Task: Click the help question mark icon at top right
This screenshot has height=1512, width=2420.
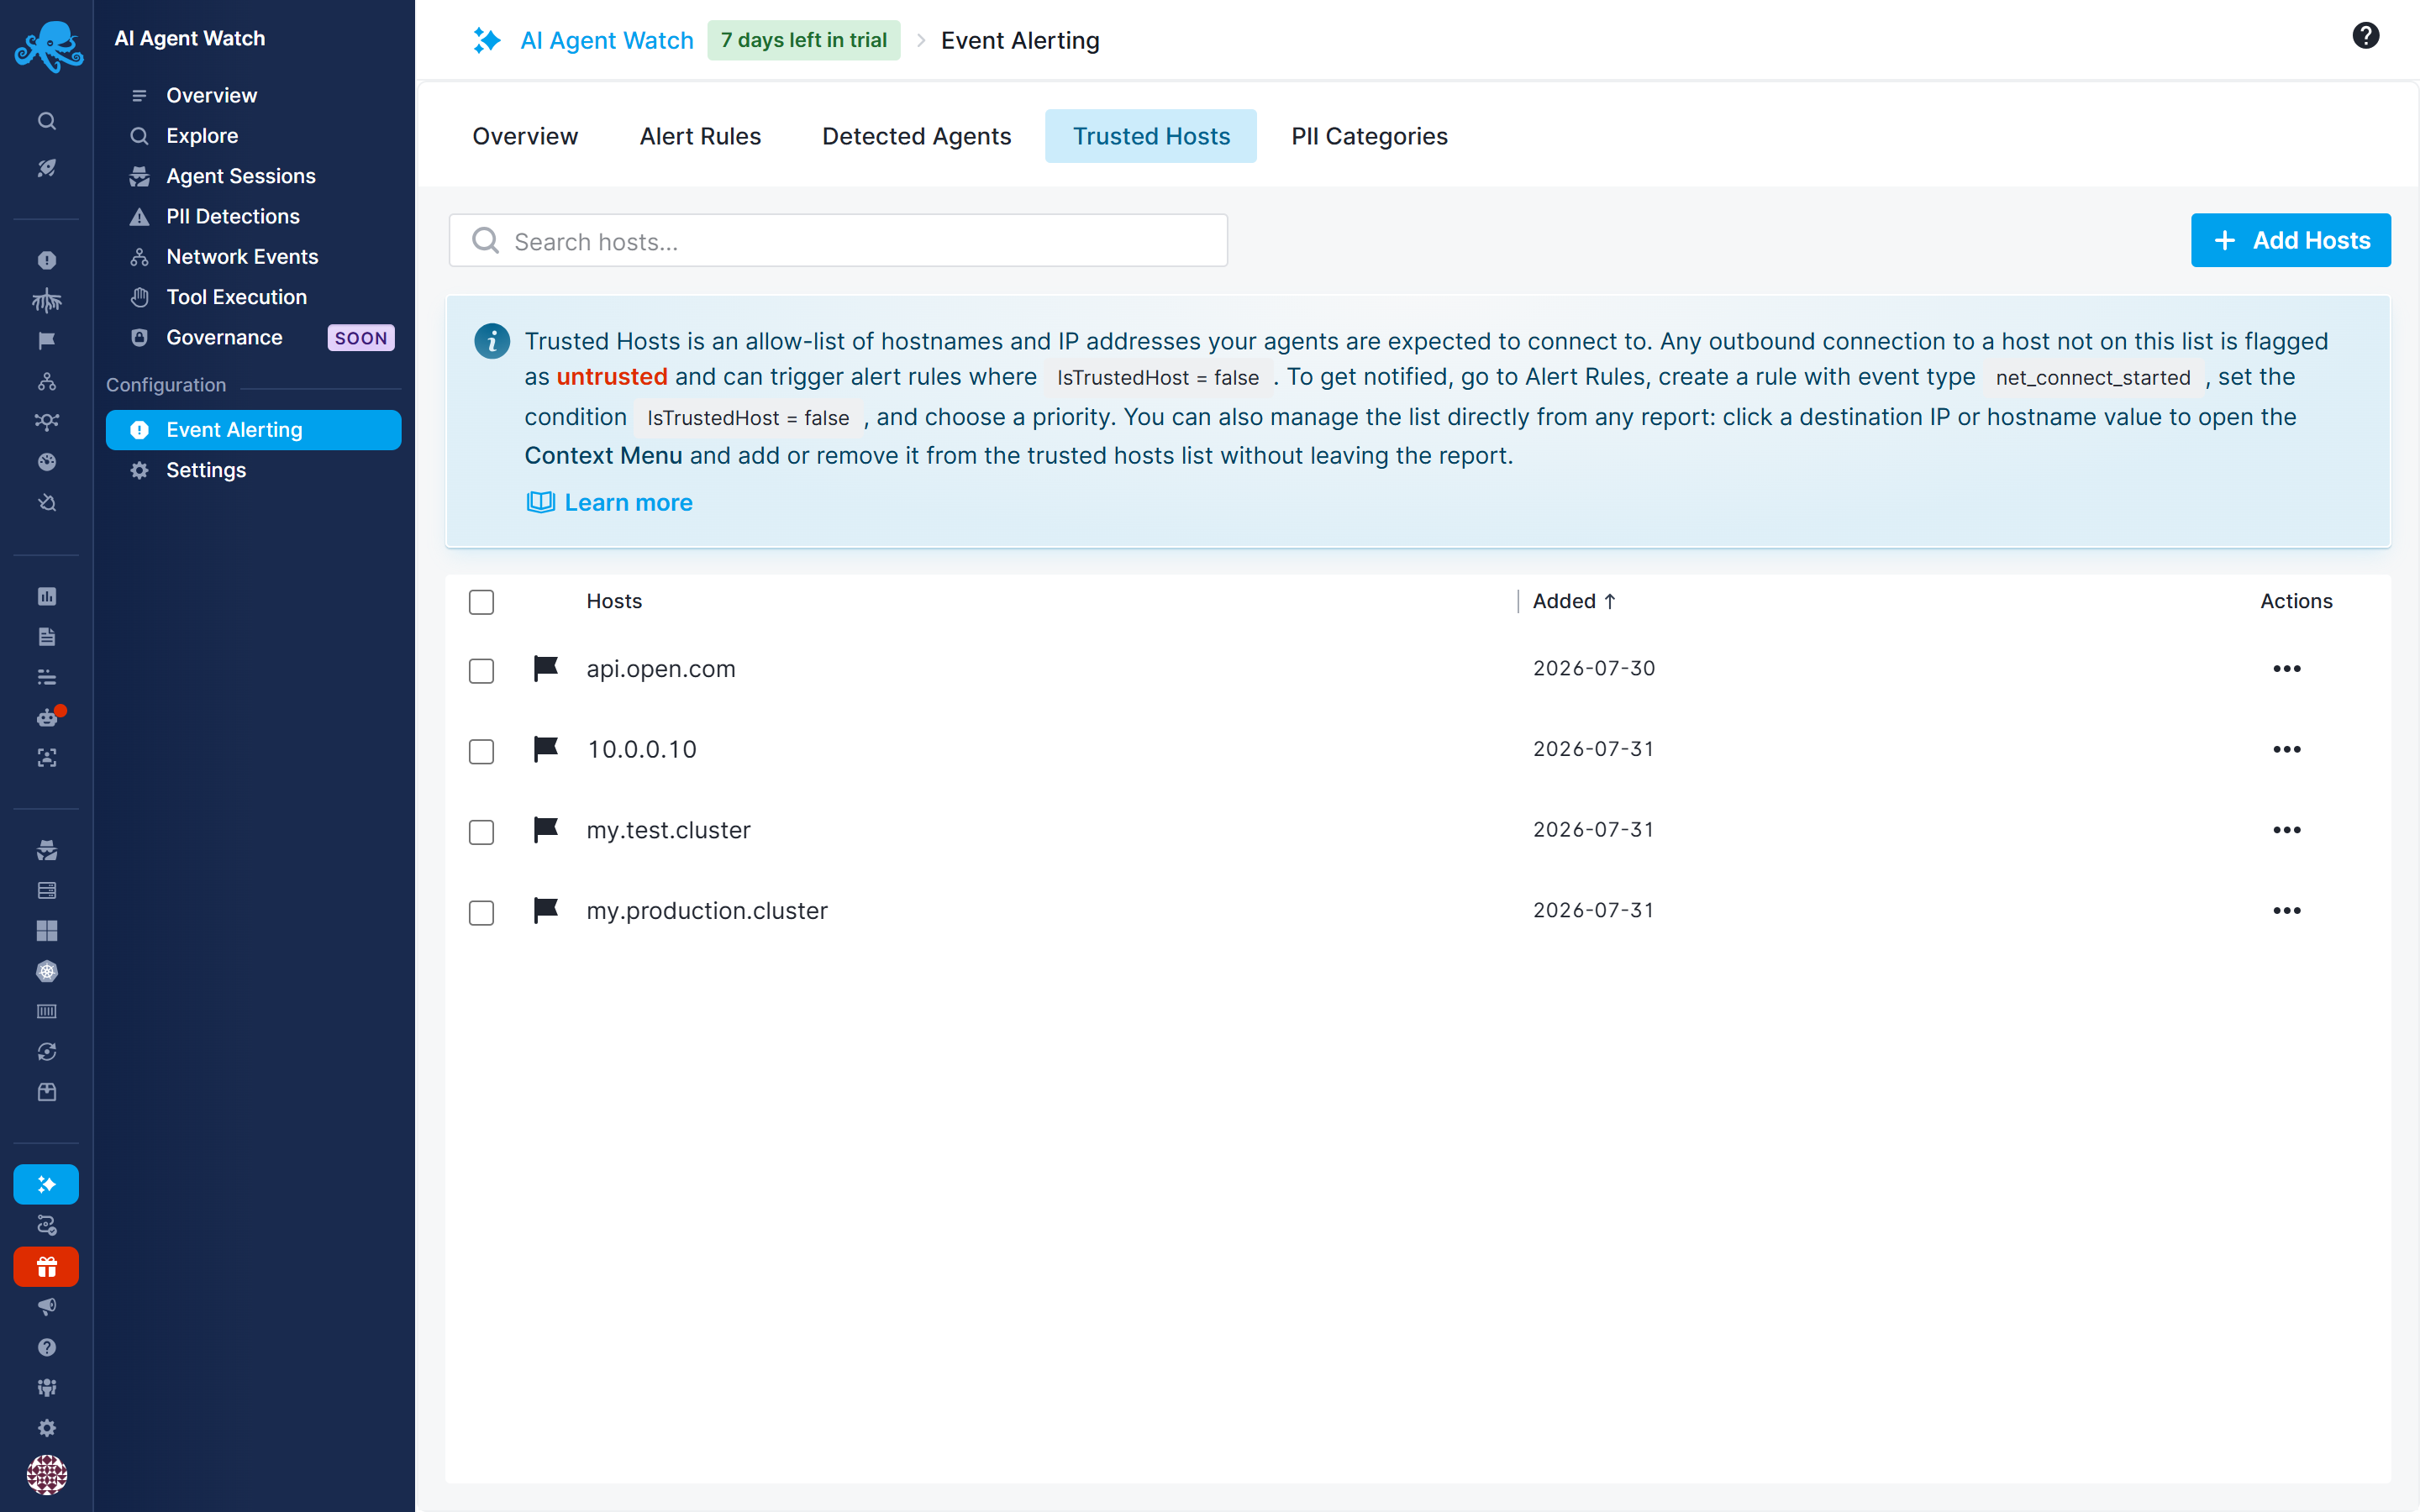Action: click(2365, 37)
